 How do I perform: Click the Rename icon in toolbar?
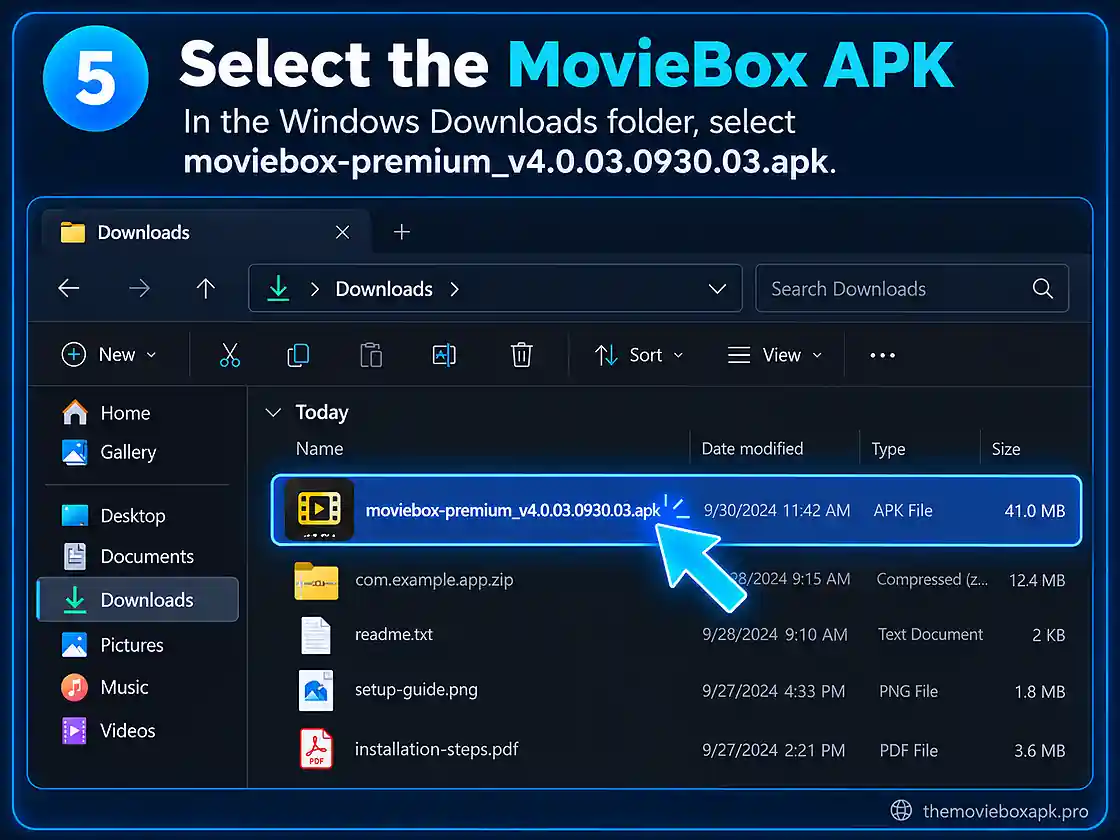pyautogui.click(x=444, y=355)
